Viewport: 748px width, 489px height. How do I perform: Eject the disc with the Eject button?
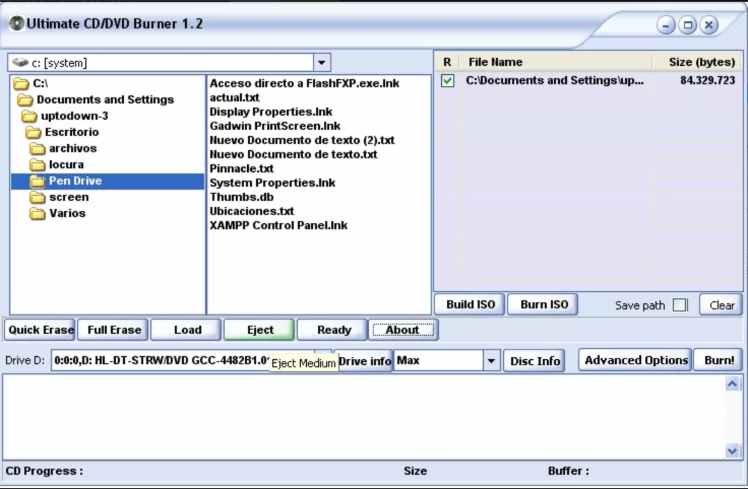pyautogui.click(x=260, y=330)
